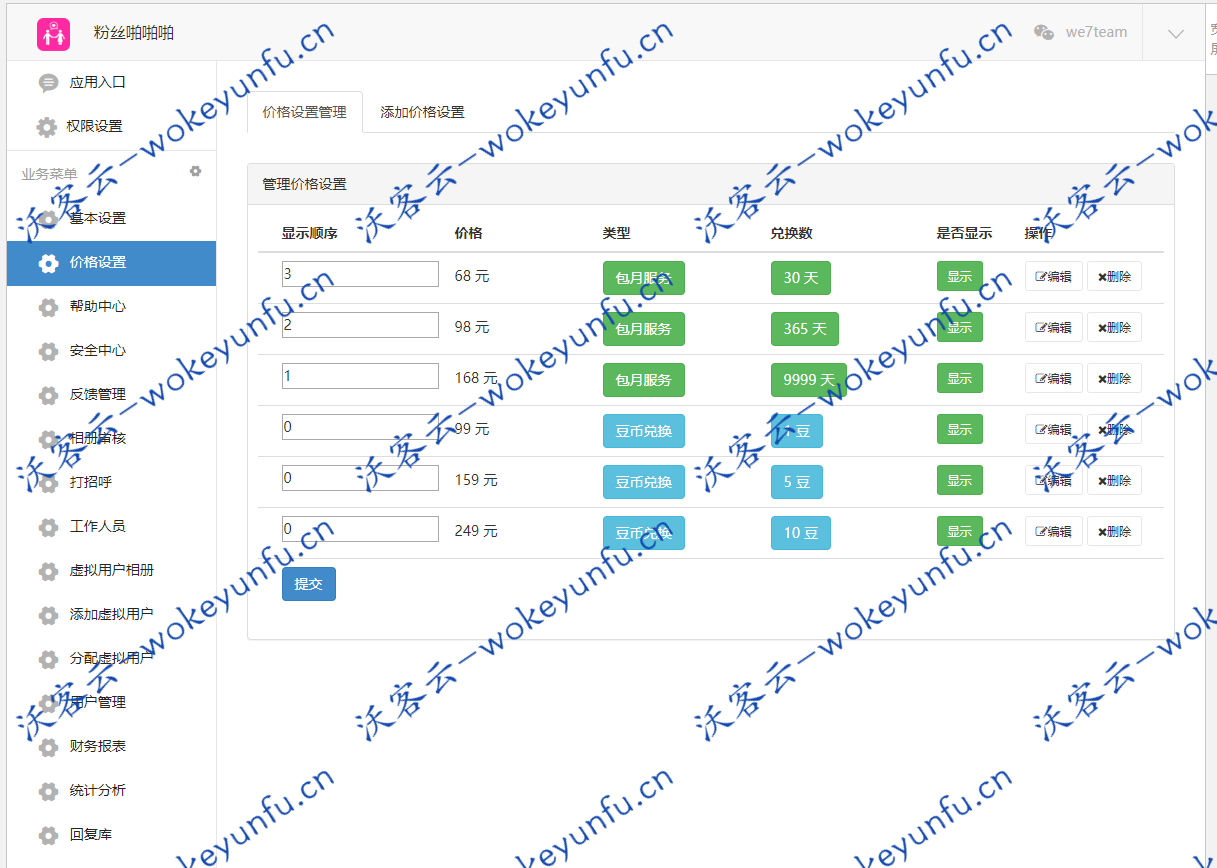Delete the 159 元 price entry
1217x868 pixels.
click(1114, 480)
